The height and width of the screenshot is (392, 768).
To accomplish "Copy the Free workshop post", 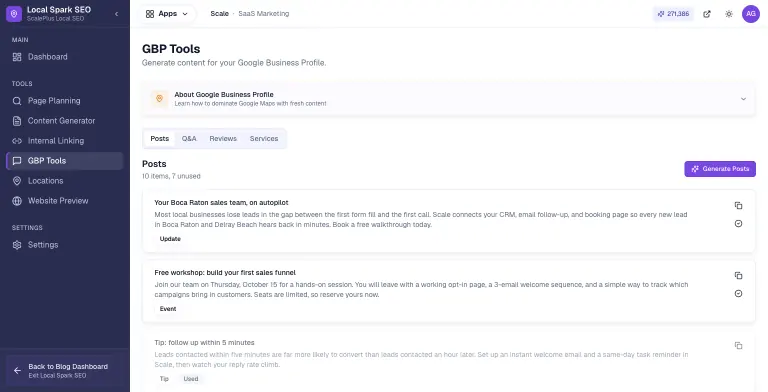I will click(738, 275).
